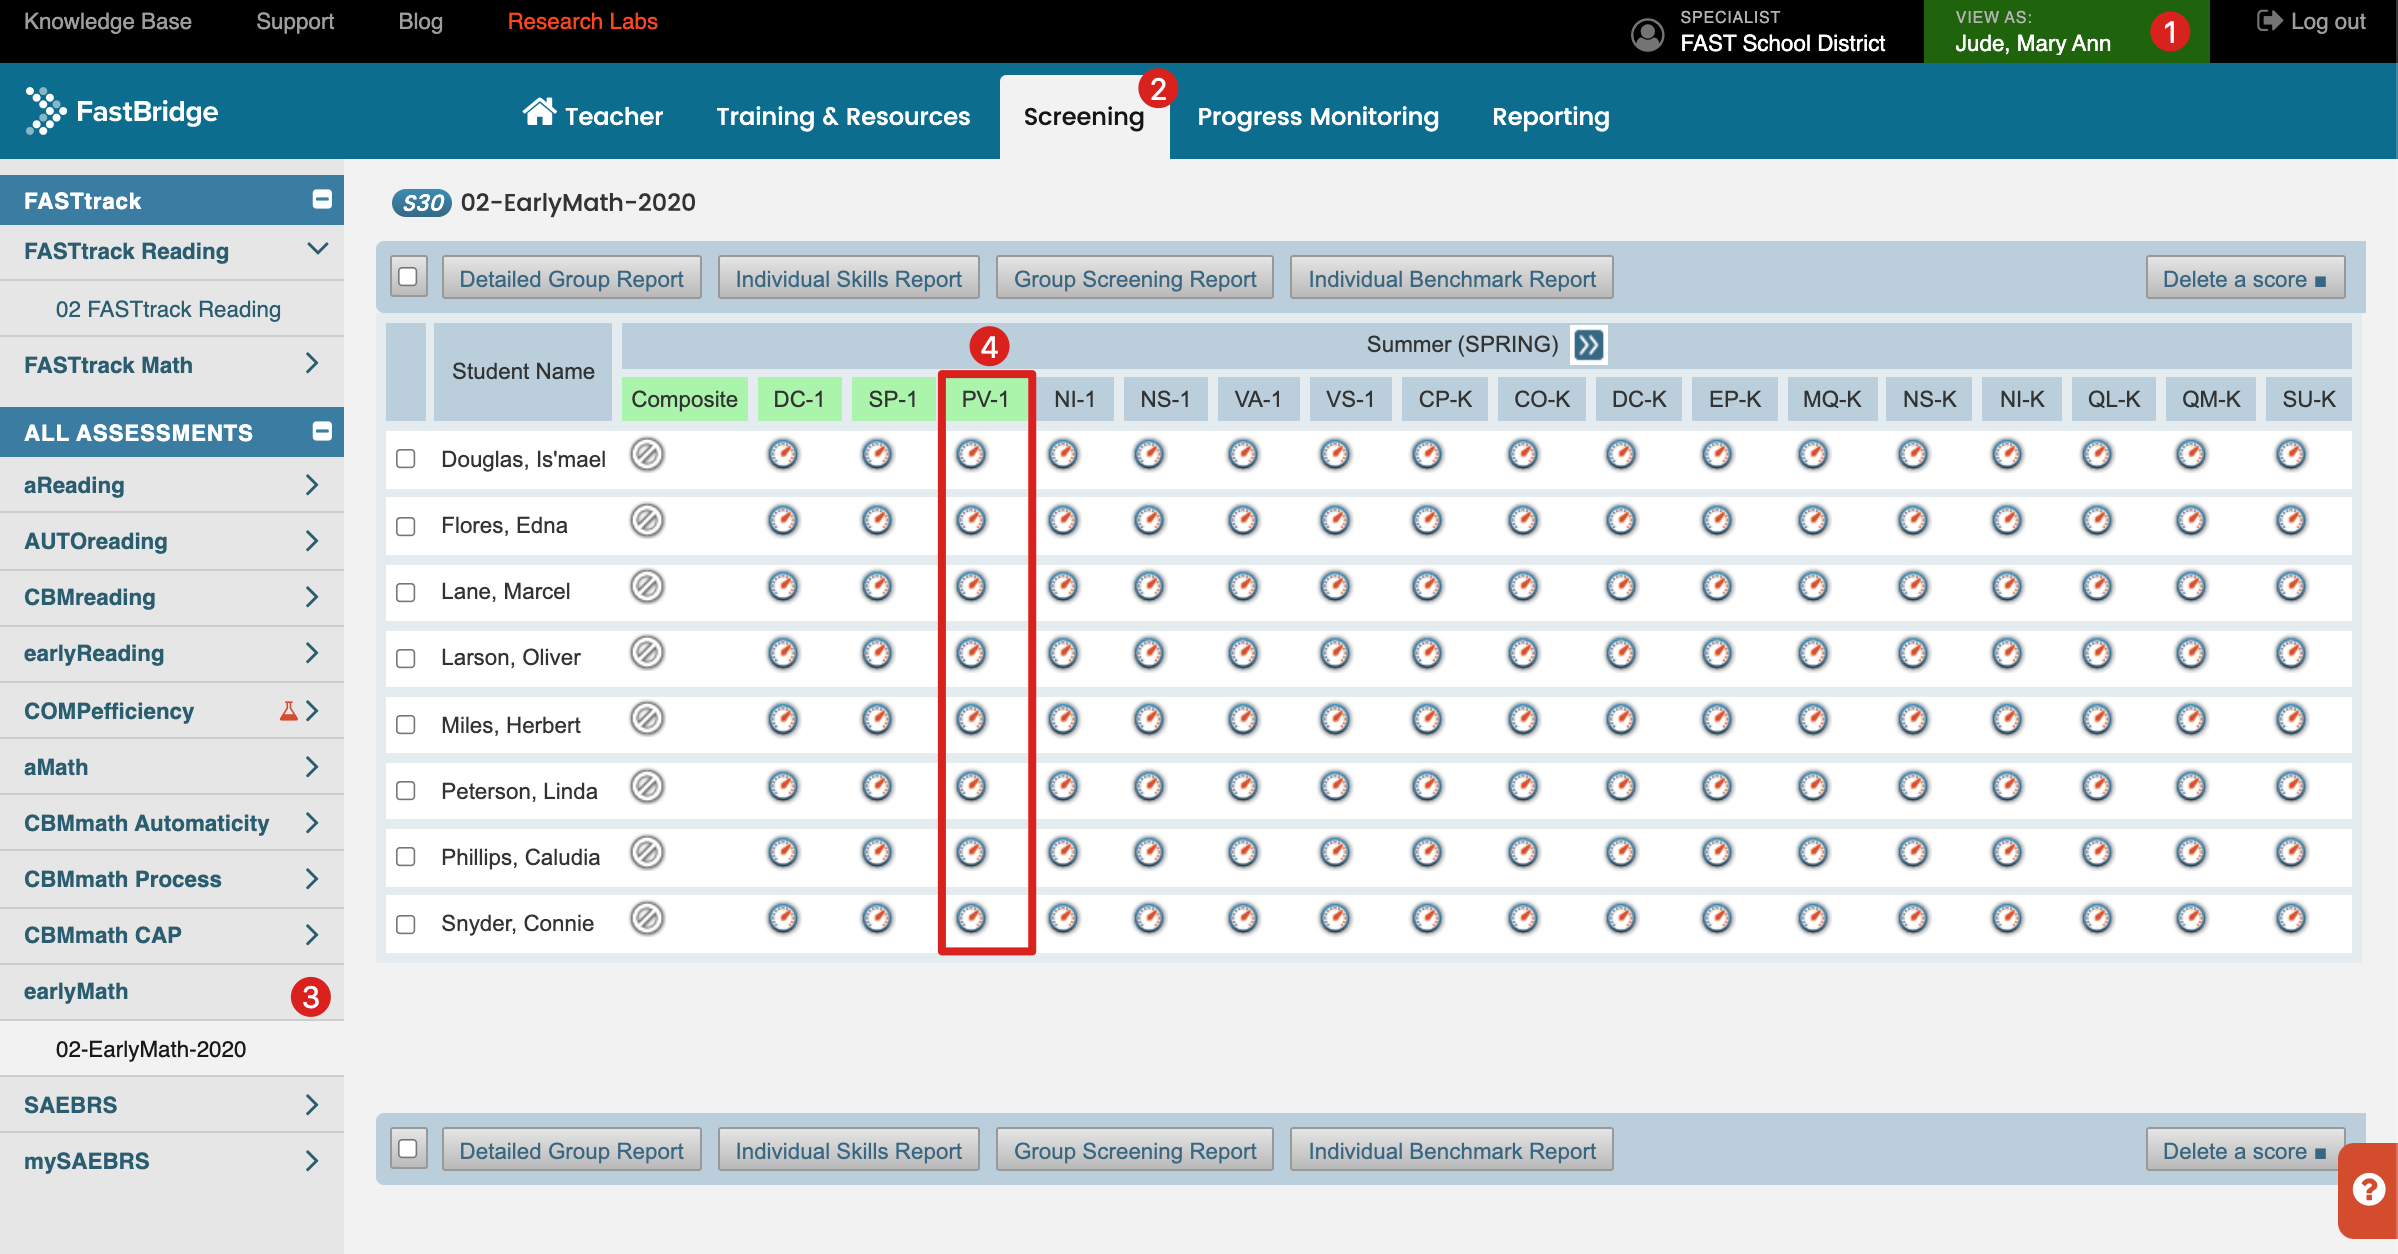
Task: Check the box for Snyder, Connie
Action: tap(406, 924)
